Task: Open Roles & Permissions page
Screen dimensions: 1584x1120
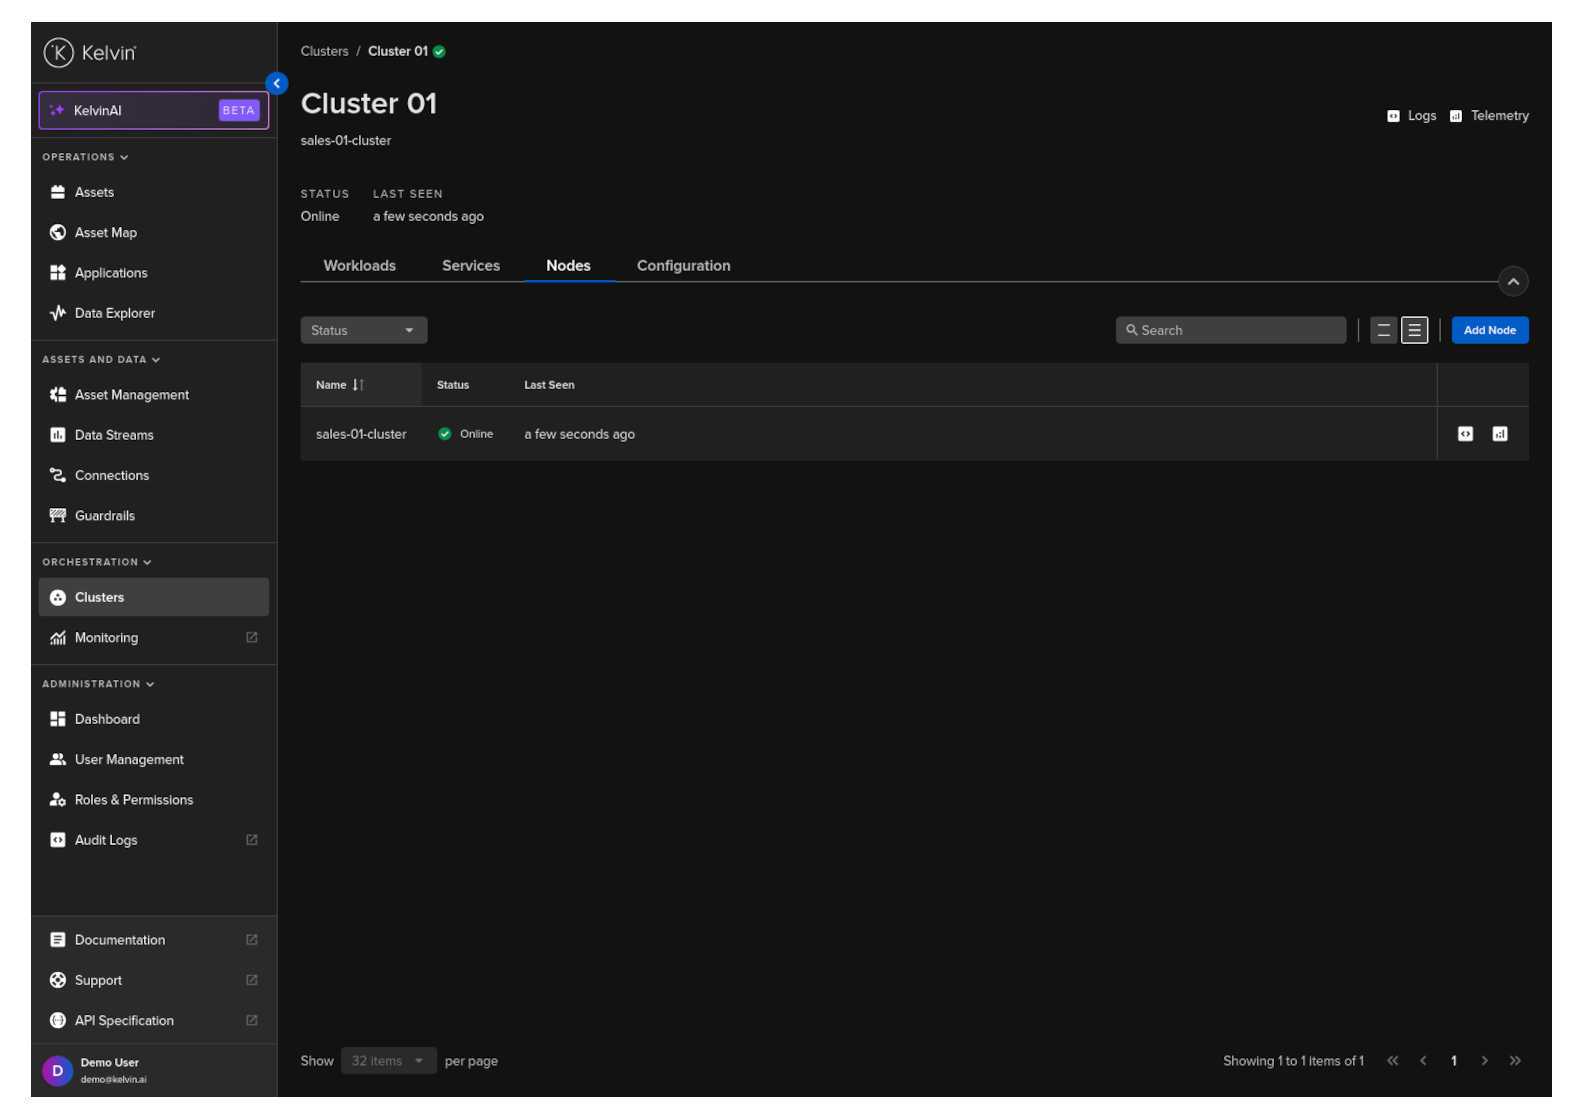Action: pos(133,800)
